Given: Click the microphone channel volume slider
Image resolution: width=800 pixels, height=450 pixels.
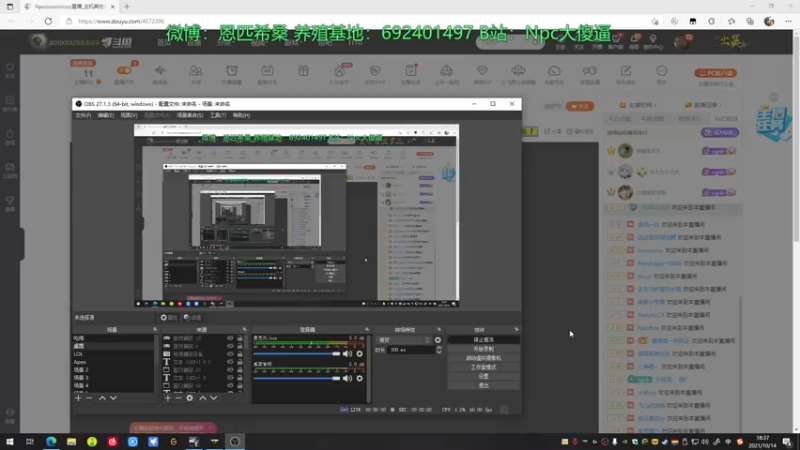Looking at the screenshot, I should pyautogui.click(x=296, y=354).
